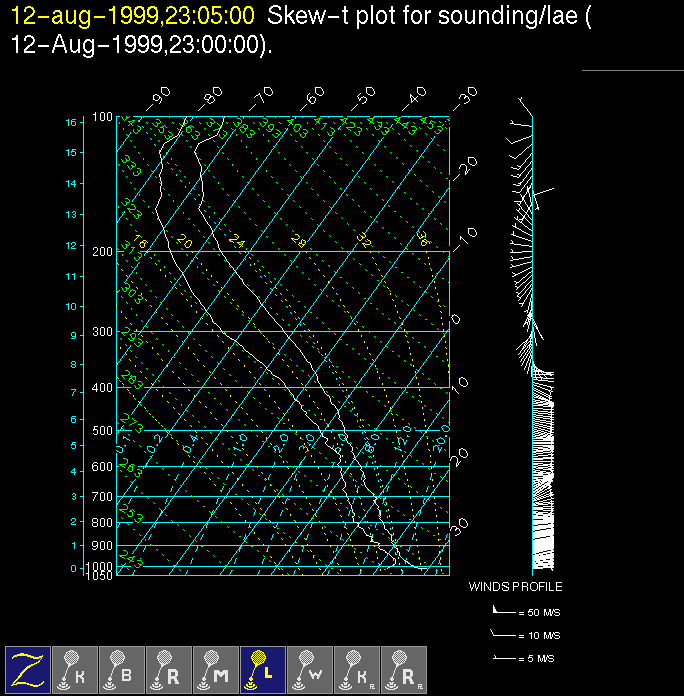Select the last R balloon icon with subscript
The height and width of the screenshot is (696, 684).
point(404,669)
